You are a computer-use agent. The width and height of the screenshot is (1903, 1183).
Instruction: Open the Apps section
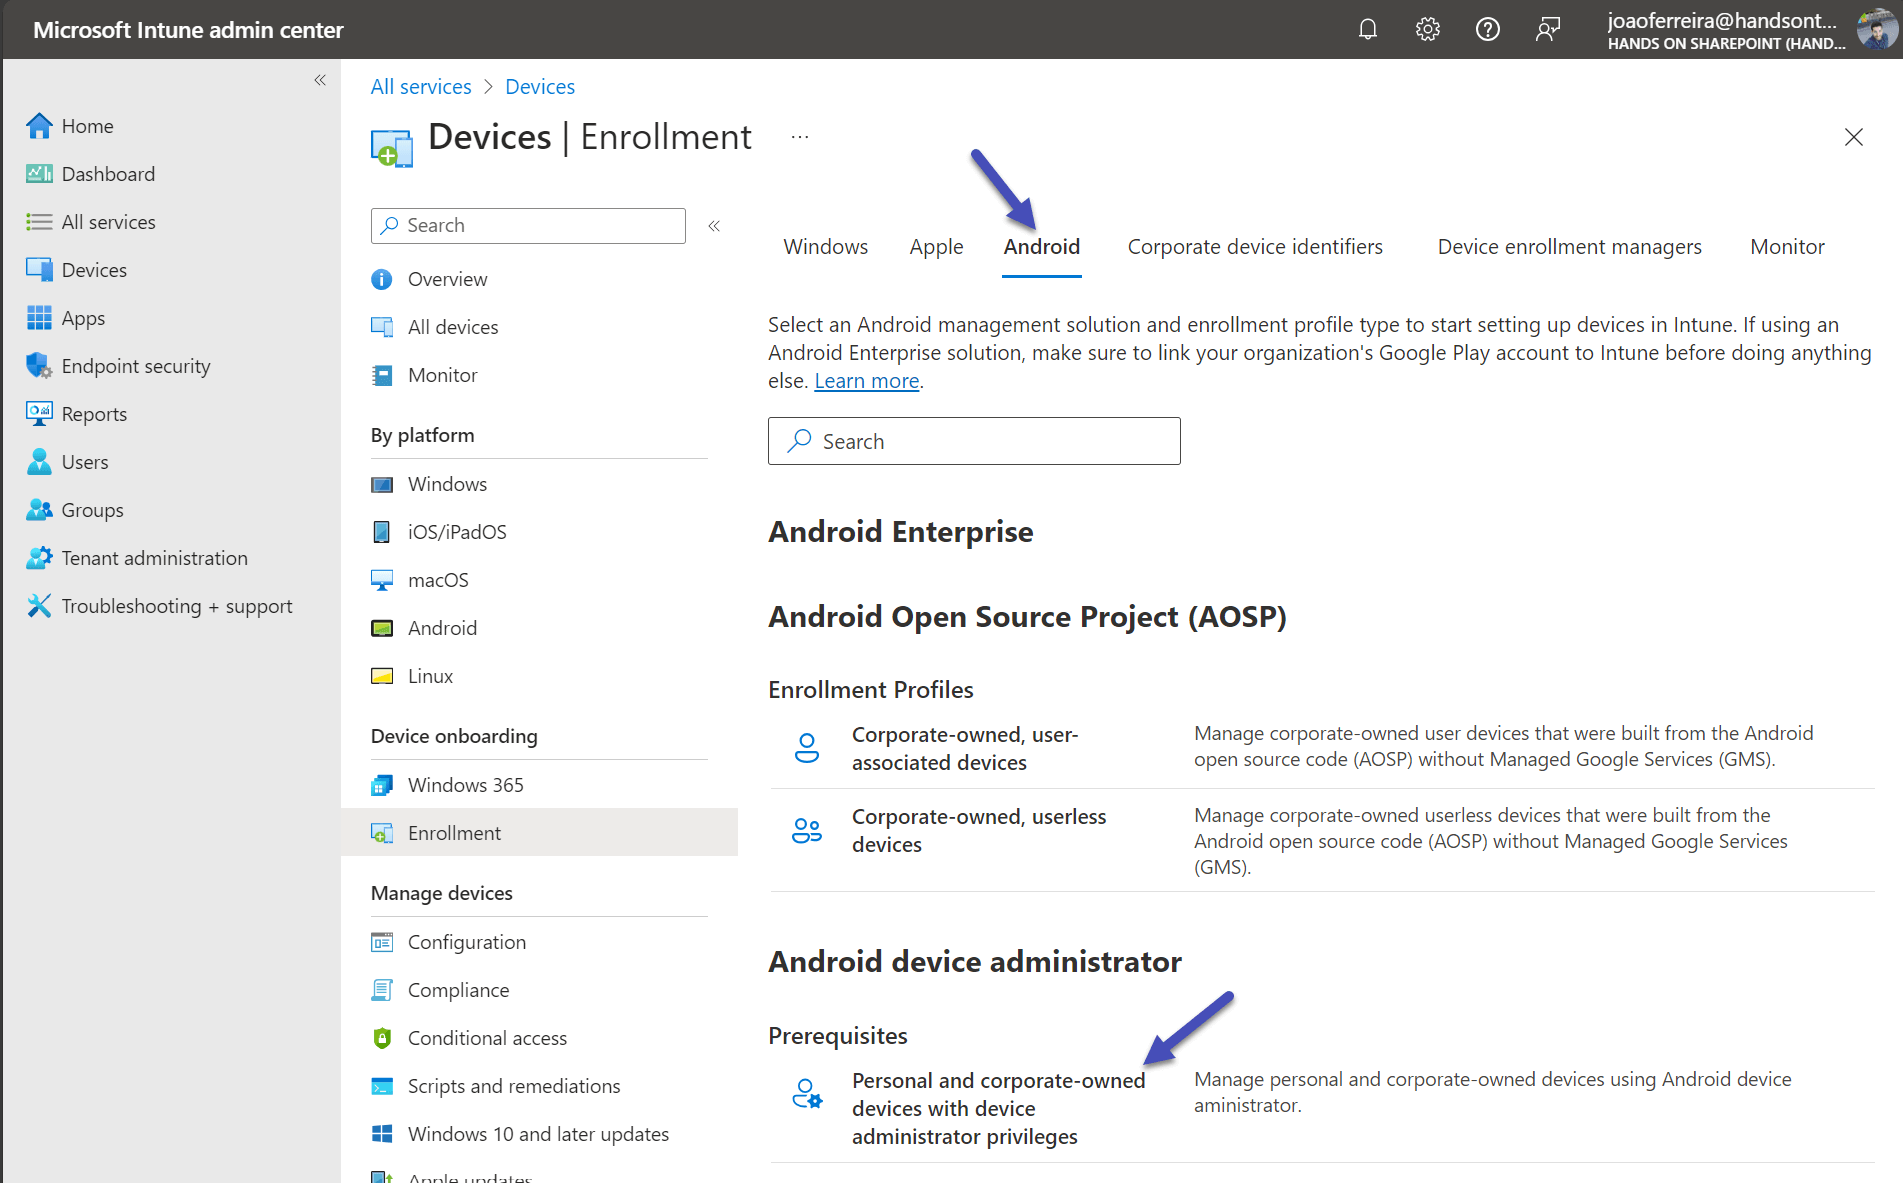tap(82, 317)
